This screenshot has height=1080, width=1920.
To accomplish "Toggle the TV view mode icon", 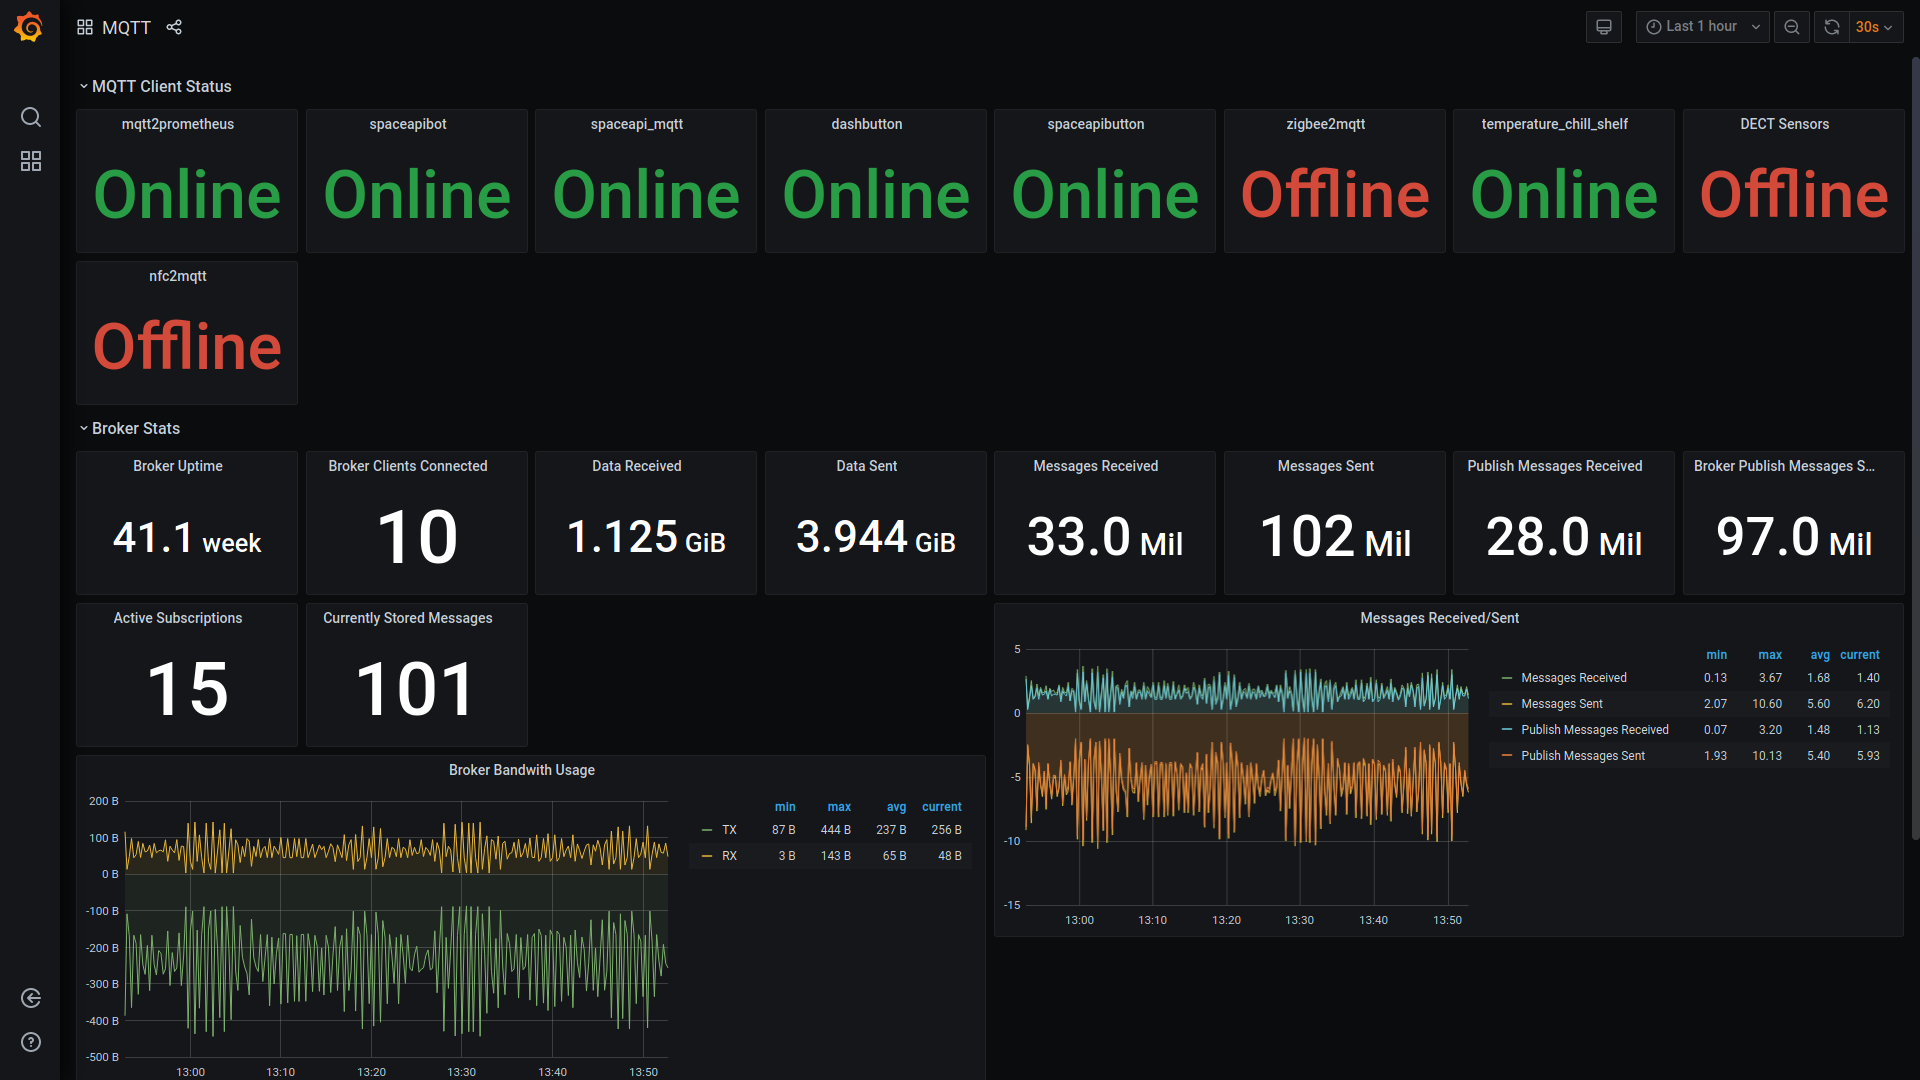I will click(x=1603, y=27).
